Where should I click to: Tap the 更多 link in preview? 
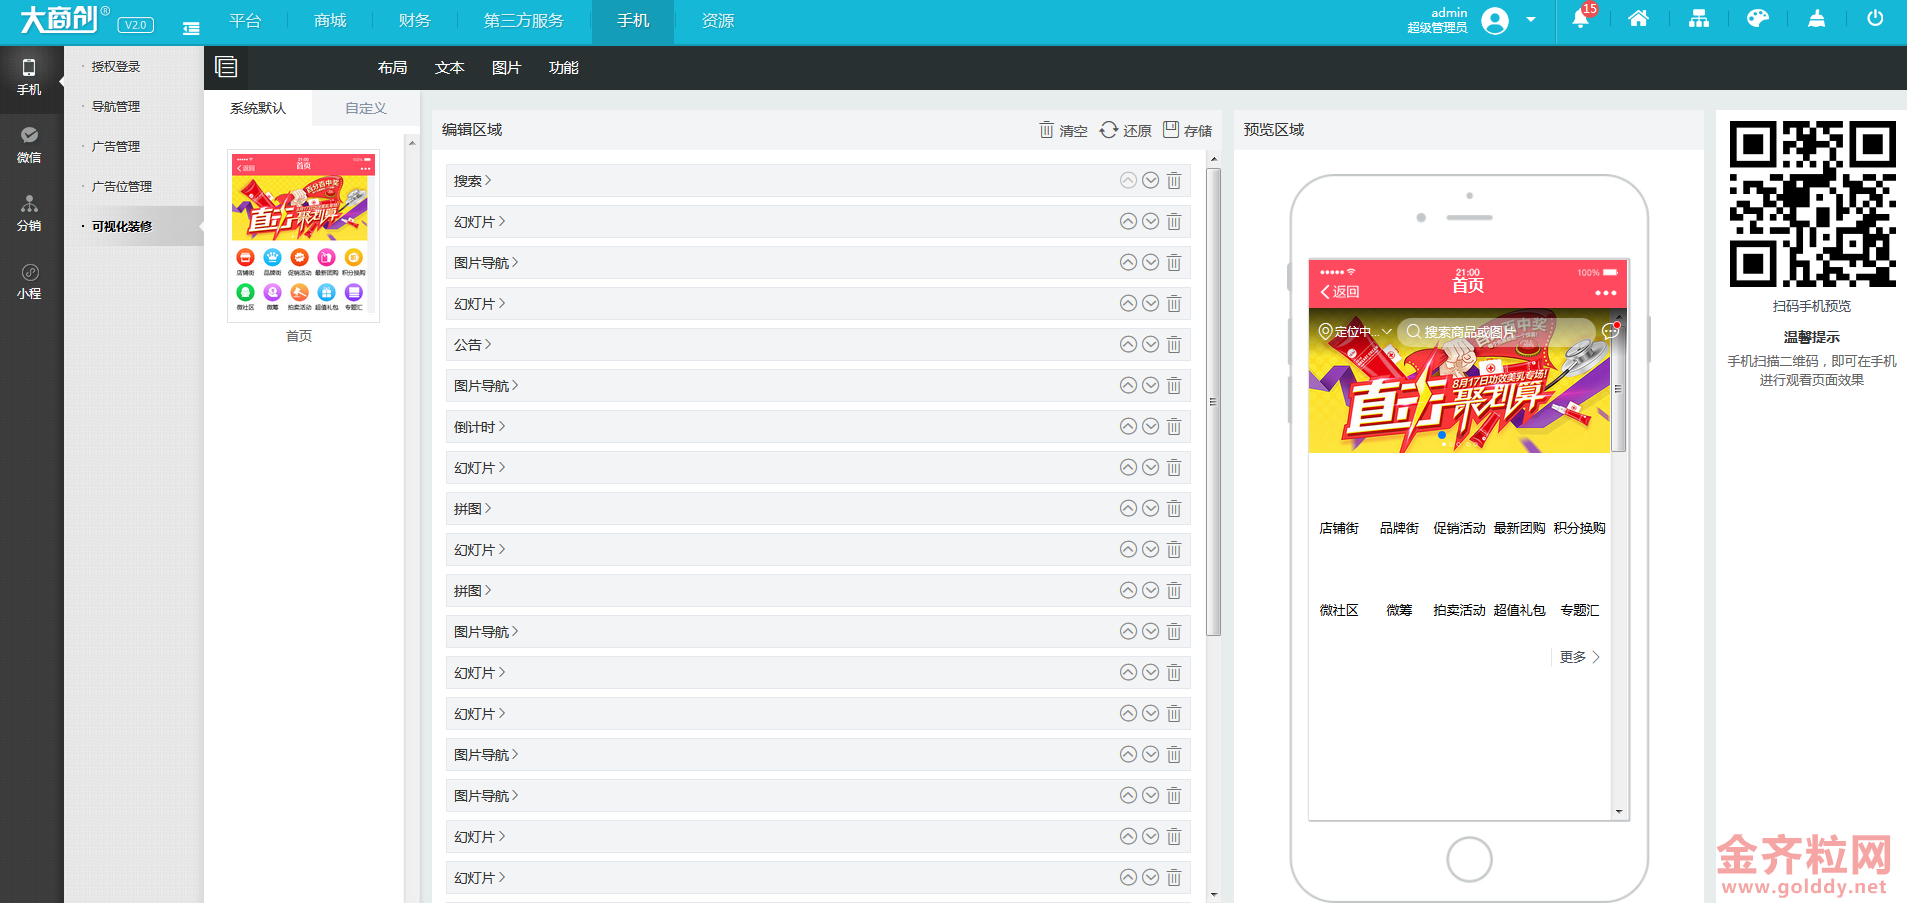click(x=1580, y=657)
